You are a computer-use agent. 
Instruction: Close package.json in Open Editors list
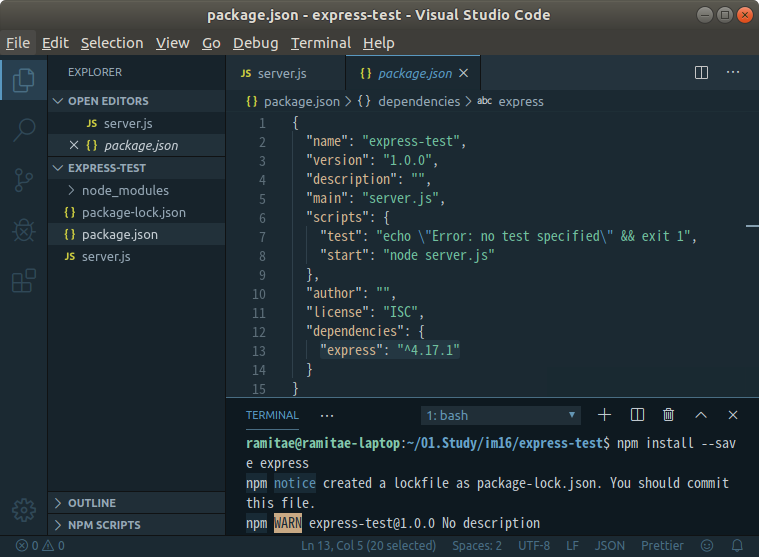point(74,145)
